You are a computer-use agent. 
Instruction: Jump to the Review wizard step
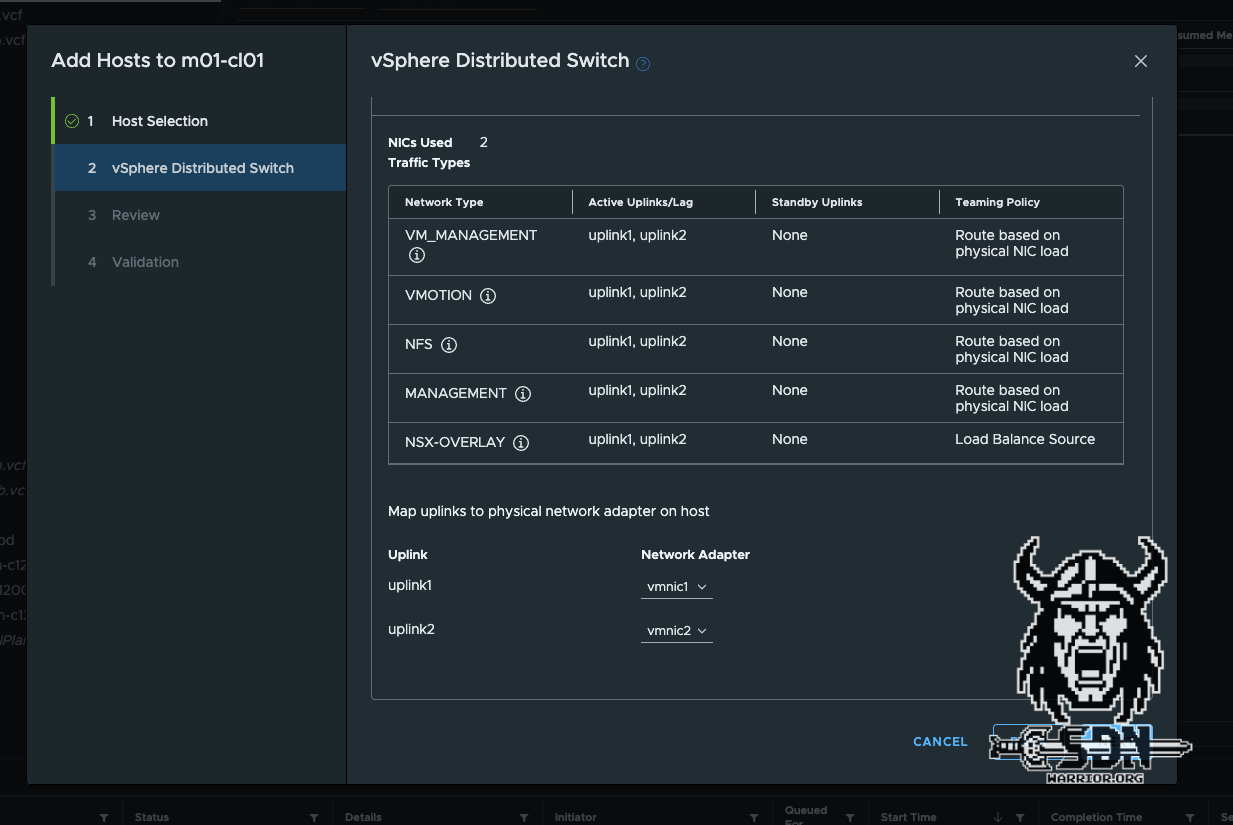136,215
